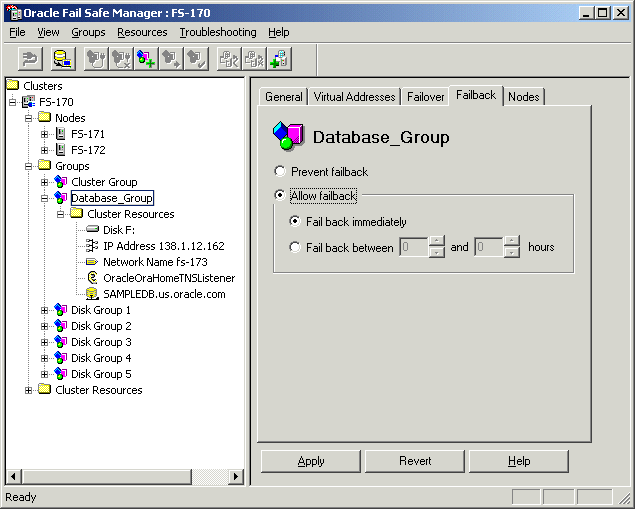This screenshot has width=635, height=509.
Task: Click the Nodes folder icon
Action: click(45, 117)
